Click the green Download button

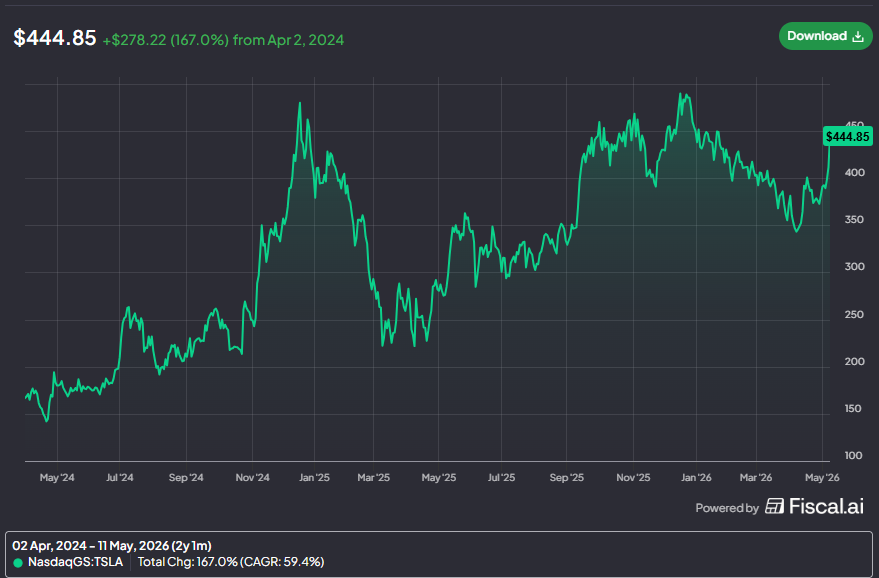tap(825, 36)
